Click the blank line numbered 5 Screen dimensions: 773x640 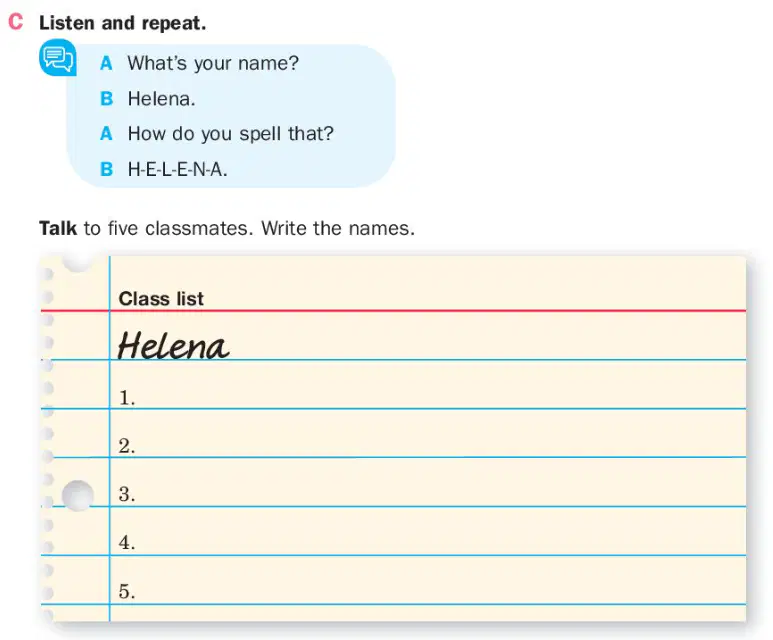point(427,580)
